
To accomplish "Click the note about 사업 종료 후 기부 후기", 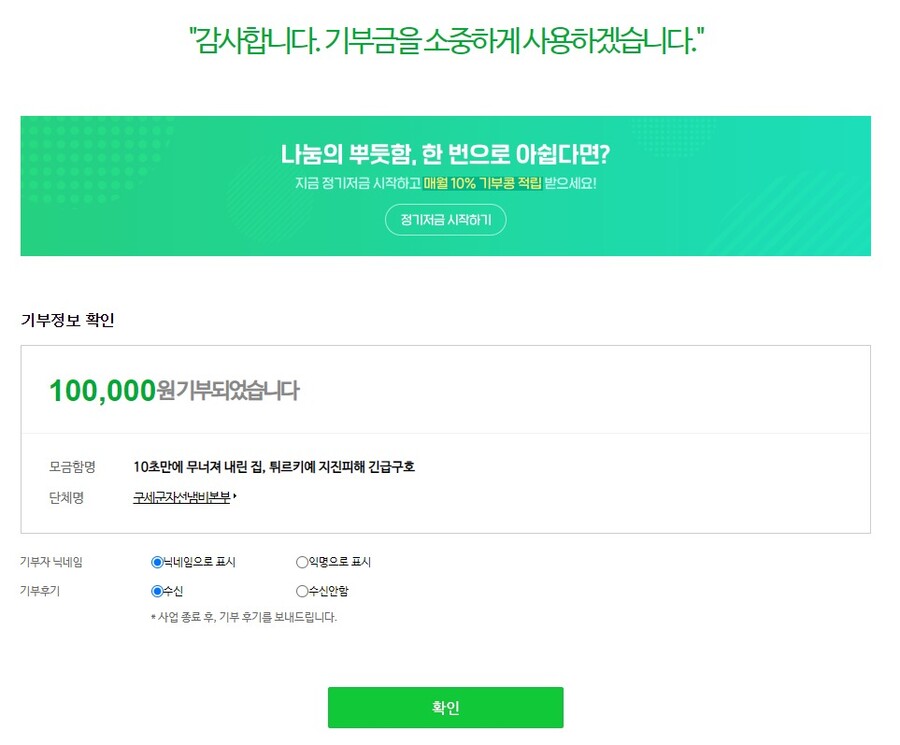I will [x=243, y=617].
